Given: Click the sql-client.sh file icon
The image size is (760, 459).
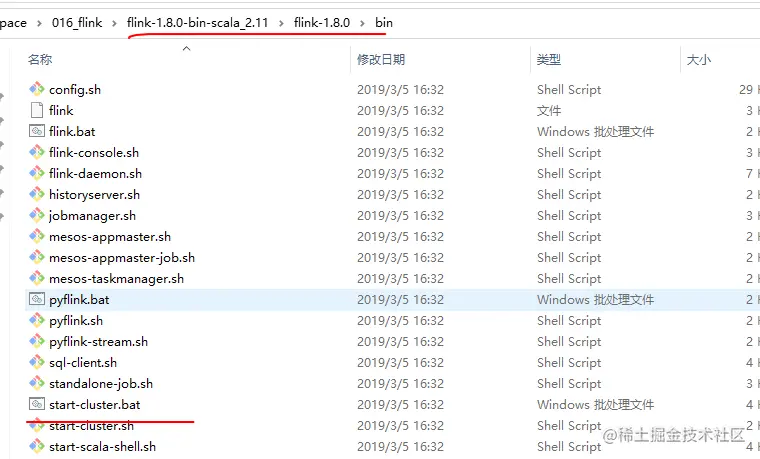Looking at the screenshot, I should [37, 363].
